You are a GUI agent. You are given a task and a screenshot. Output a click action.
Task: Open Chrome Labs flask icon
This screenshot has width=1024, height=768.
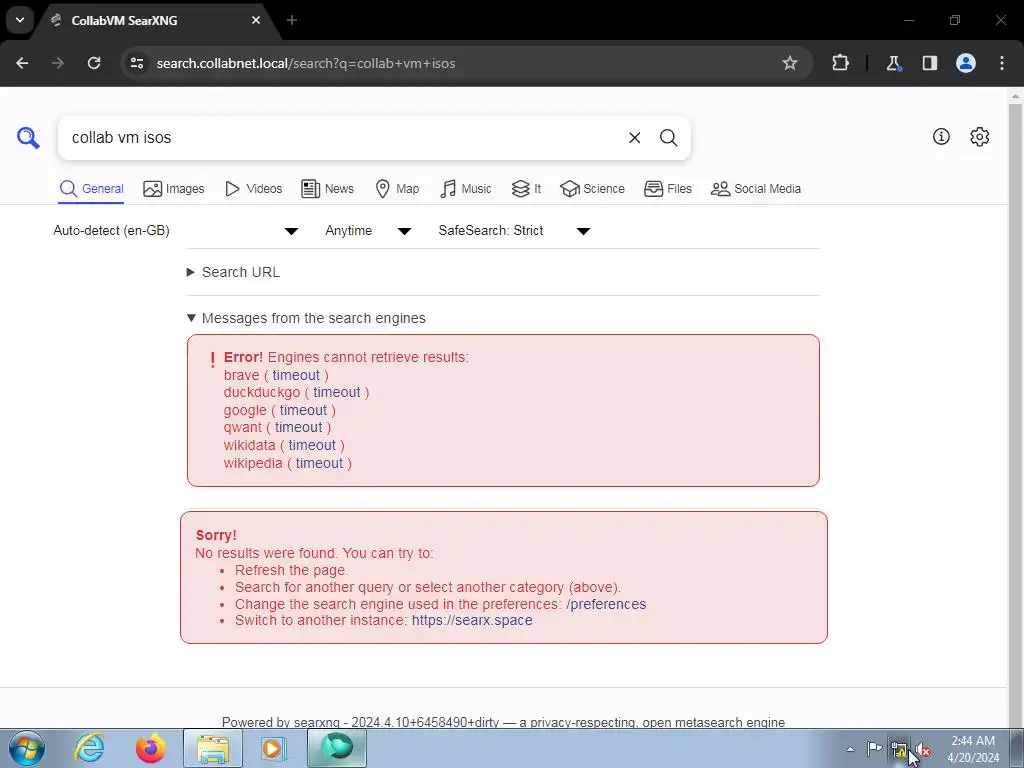click(x=893, y=63)
